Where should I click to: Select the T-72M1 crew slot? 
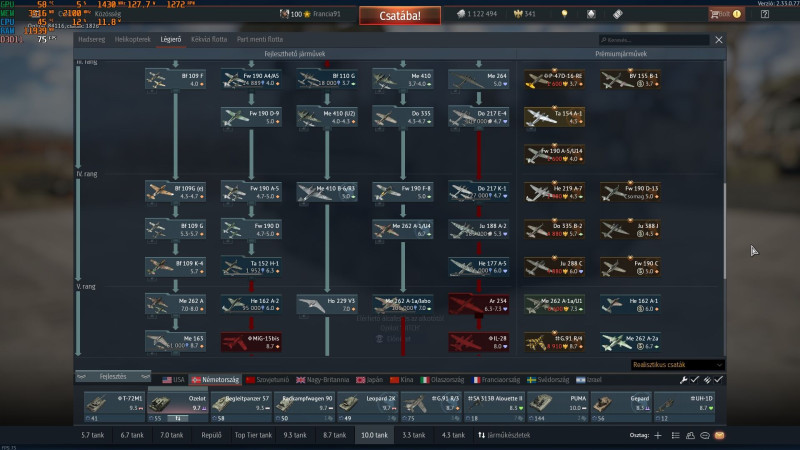tap(114, 407)
